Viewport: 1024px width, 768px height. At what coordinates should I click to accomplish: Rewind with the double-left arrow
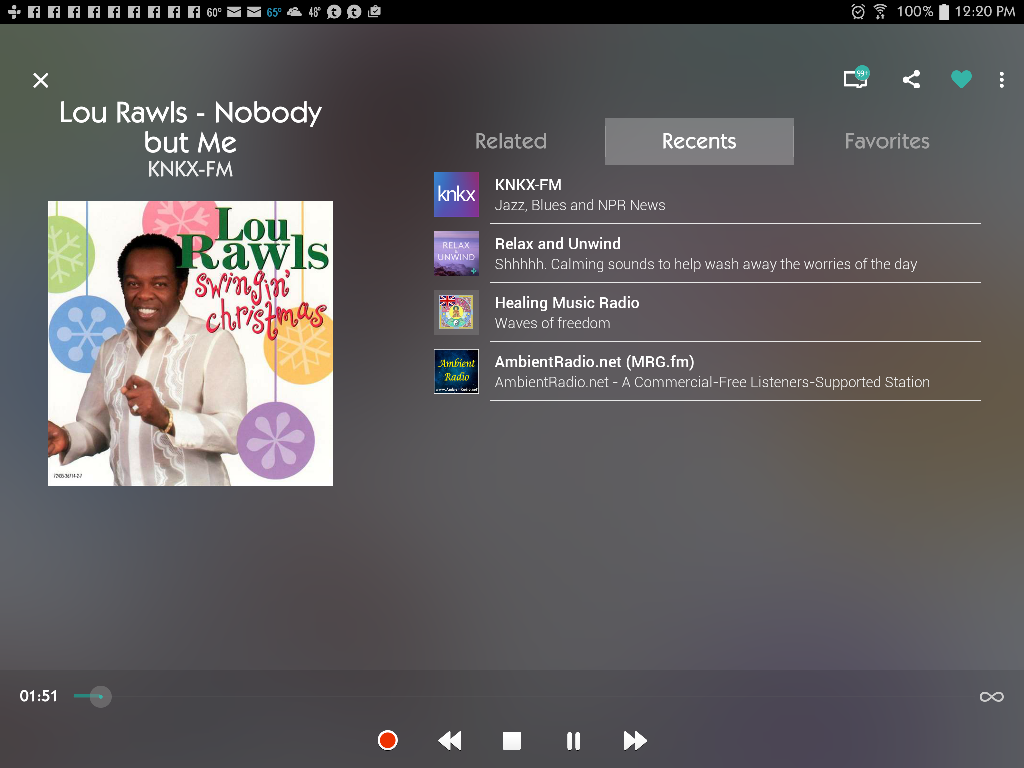coord(449,741)
